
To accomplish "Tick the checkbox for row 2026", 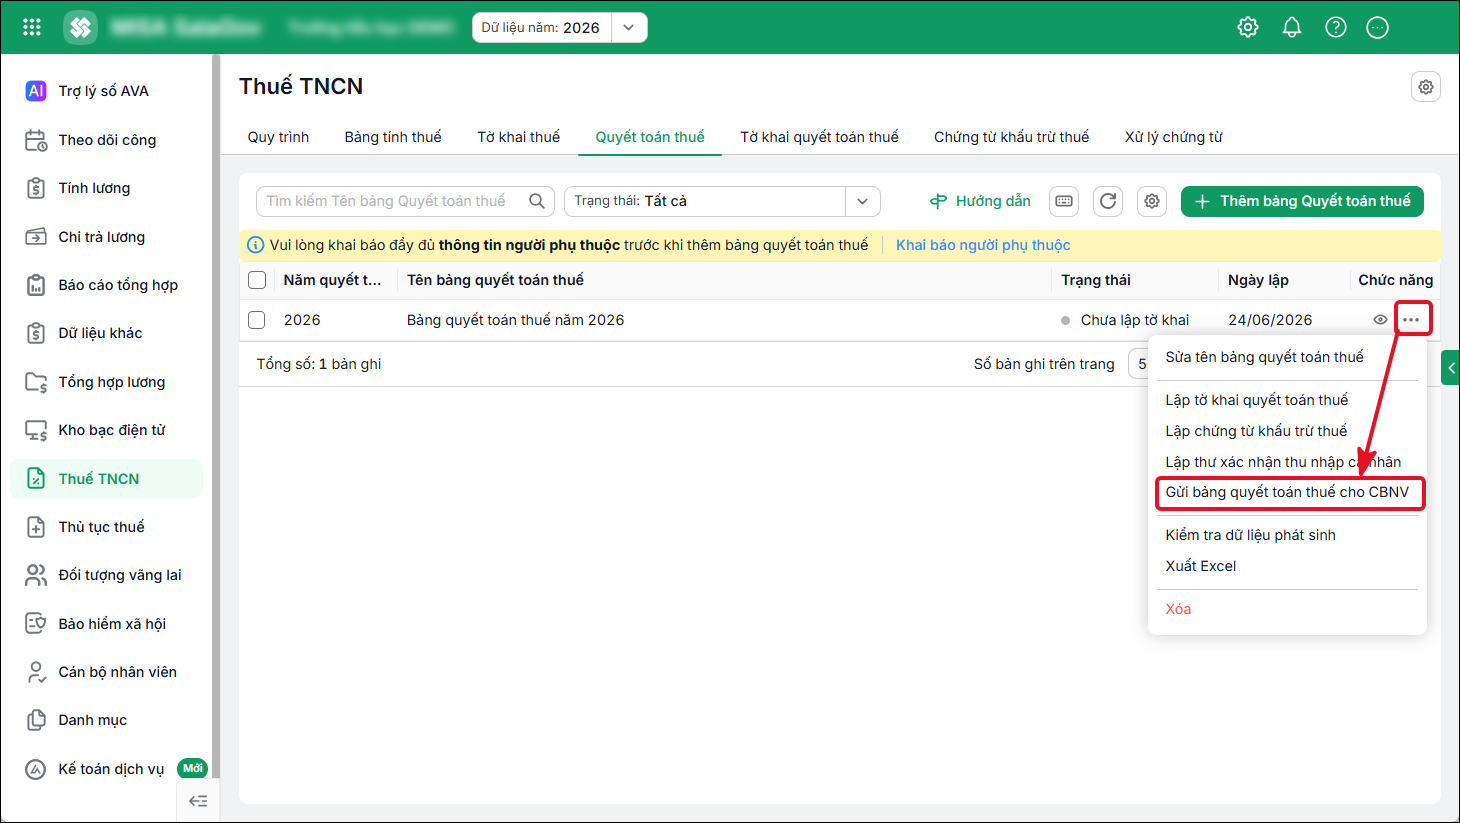I will click(257, 320).
